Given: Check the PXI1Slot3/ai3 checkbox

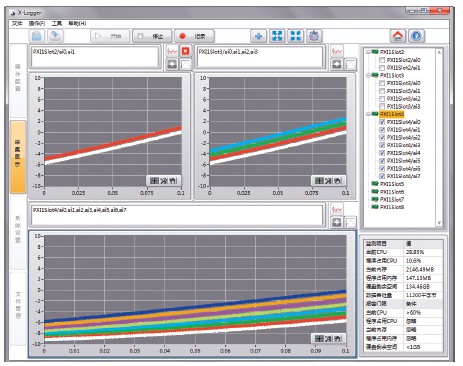Looking at the screenshot, I should pyautogui.click(x=382, y=106).
